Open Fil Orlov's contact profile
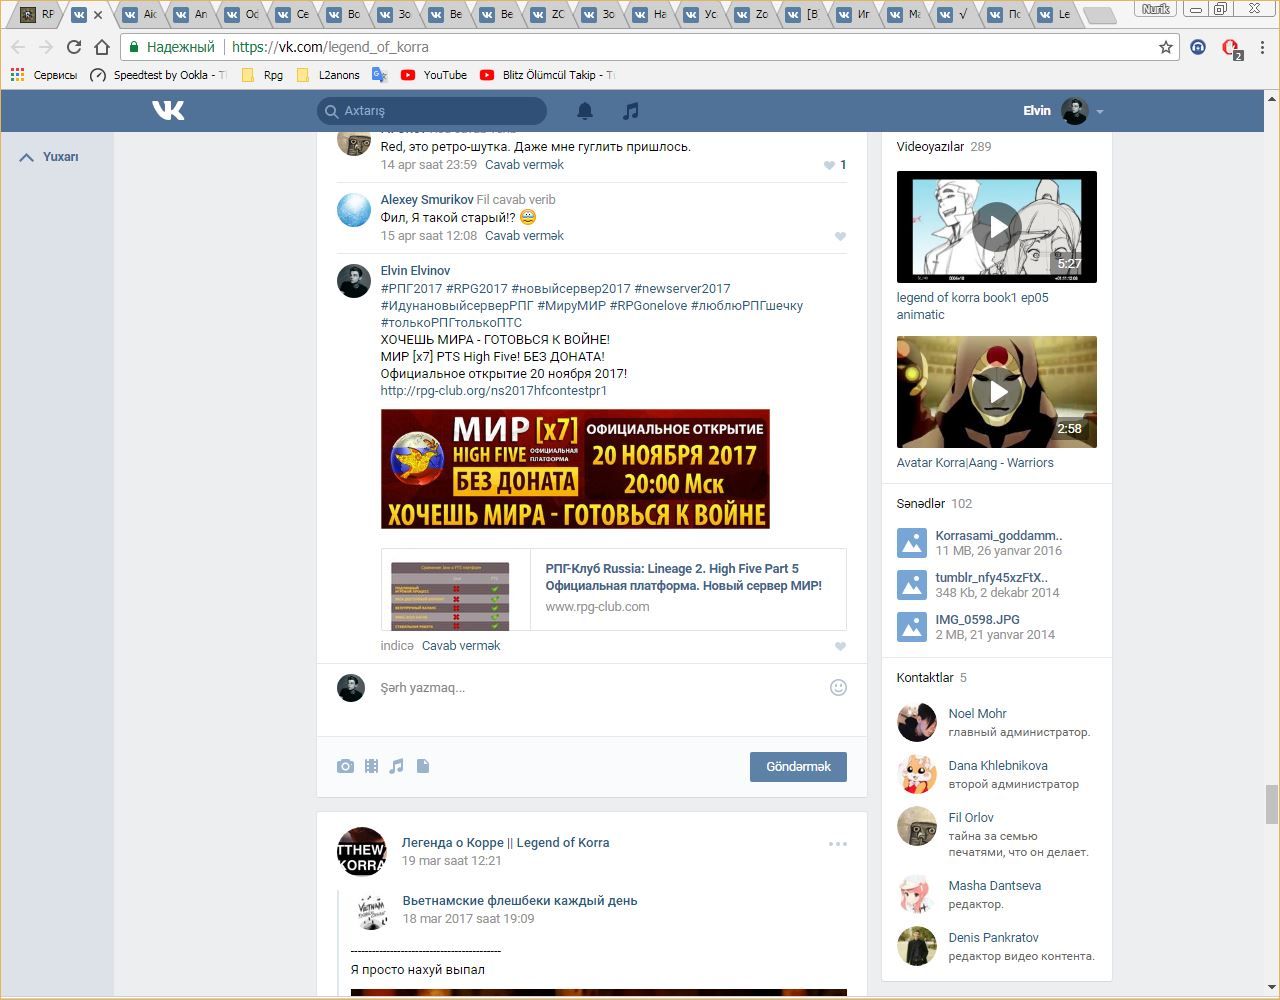The image size is (1280, 1000). [x=971, y=818]
